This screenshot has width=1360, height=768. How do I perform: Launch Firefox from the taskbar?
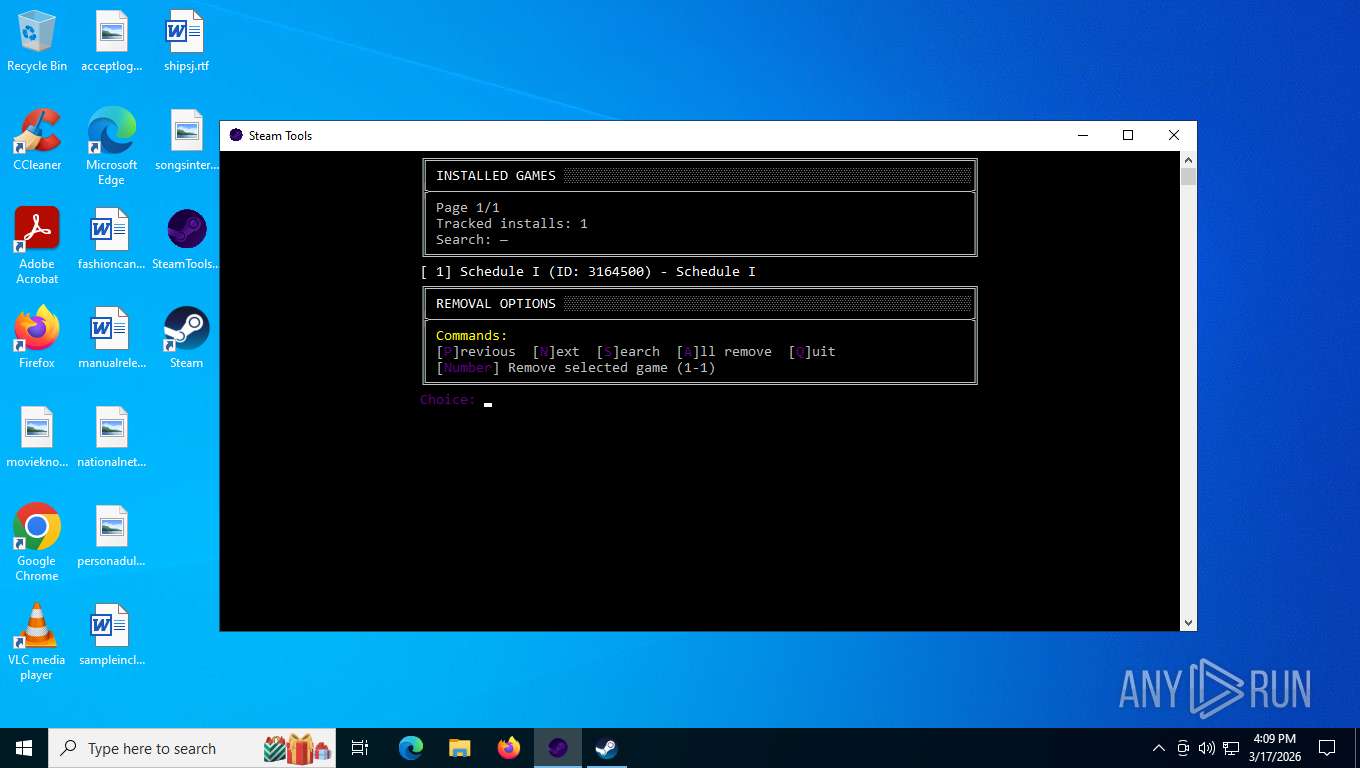509,748
